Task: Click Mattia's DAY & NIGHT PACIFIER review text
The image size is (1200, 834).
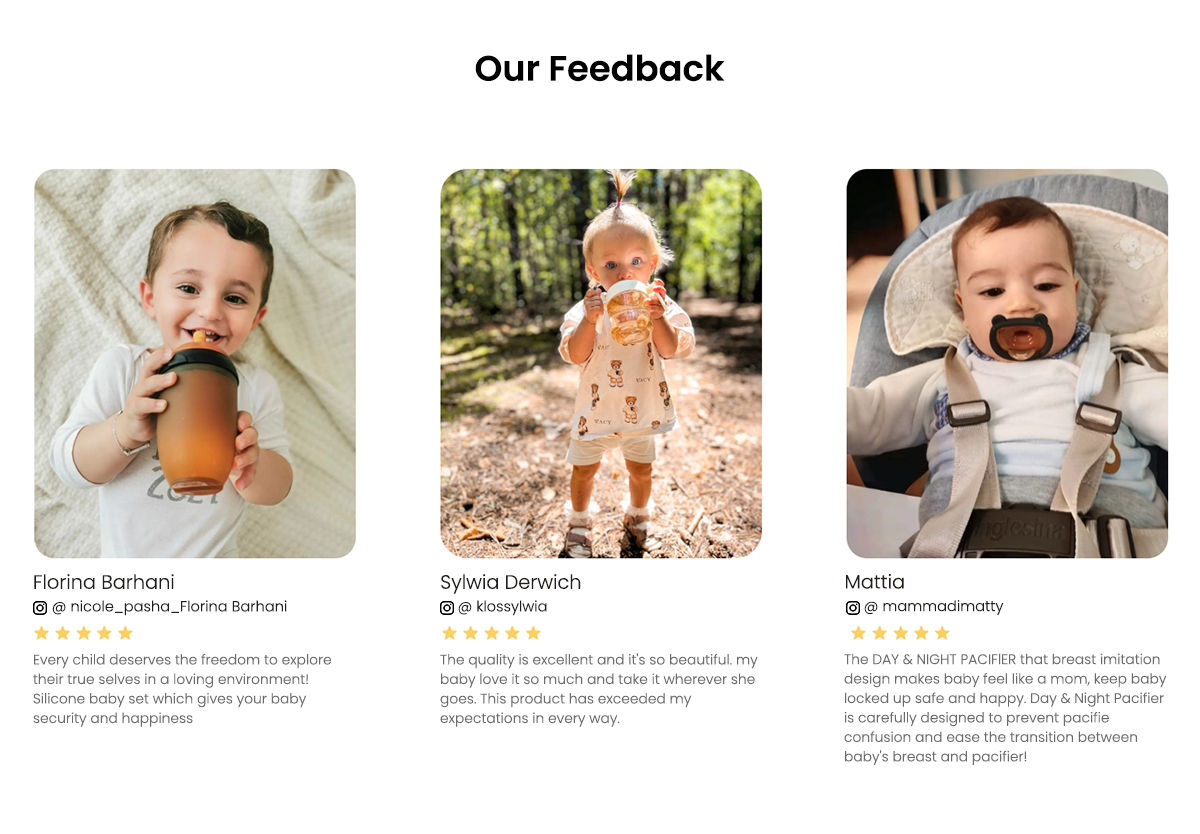Action: coord(1005,708)
